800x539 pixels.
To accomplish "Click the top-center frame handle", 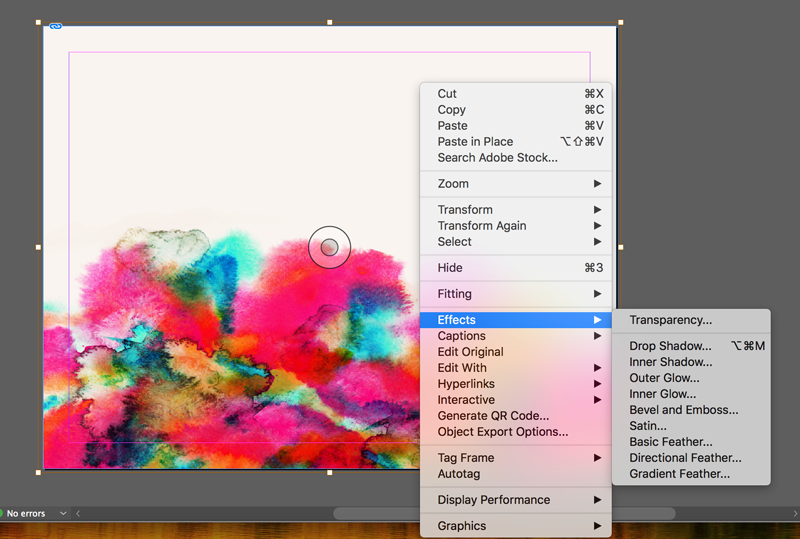I will [330, 22].
